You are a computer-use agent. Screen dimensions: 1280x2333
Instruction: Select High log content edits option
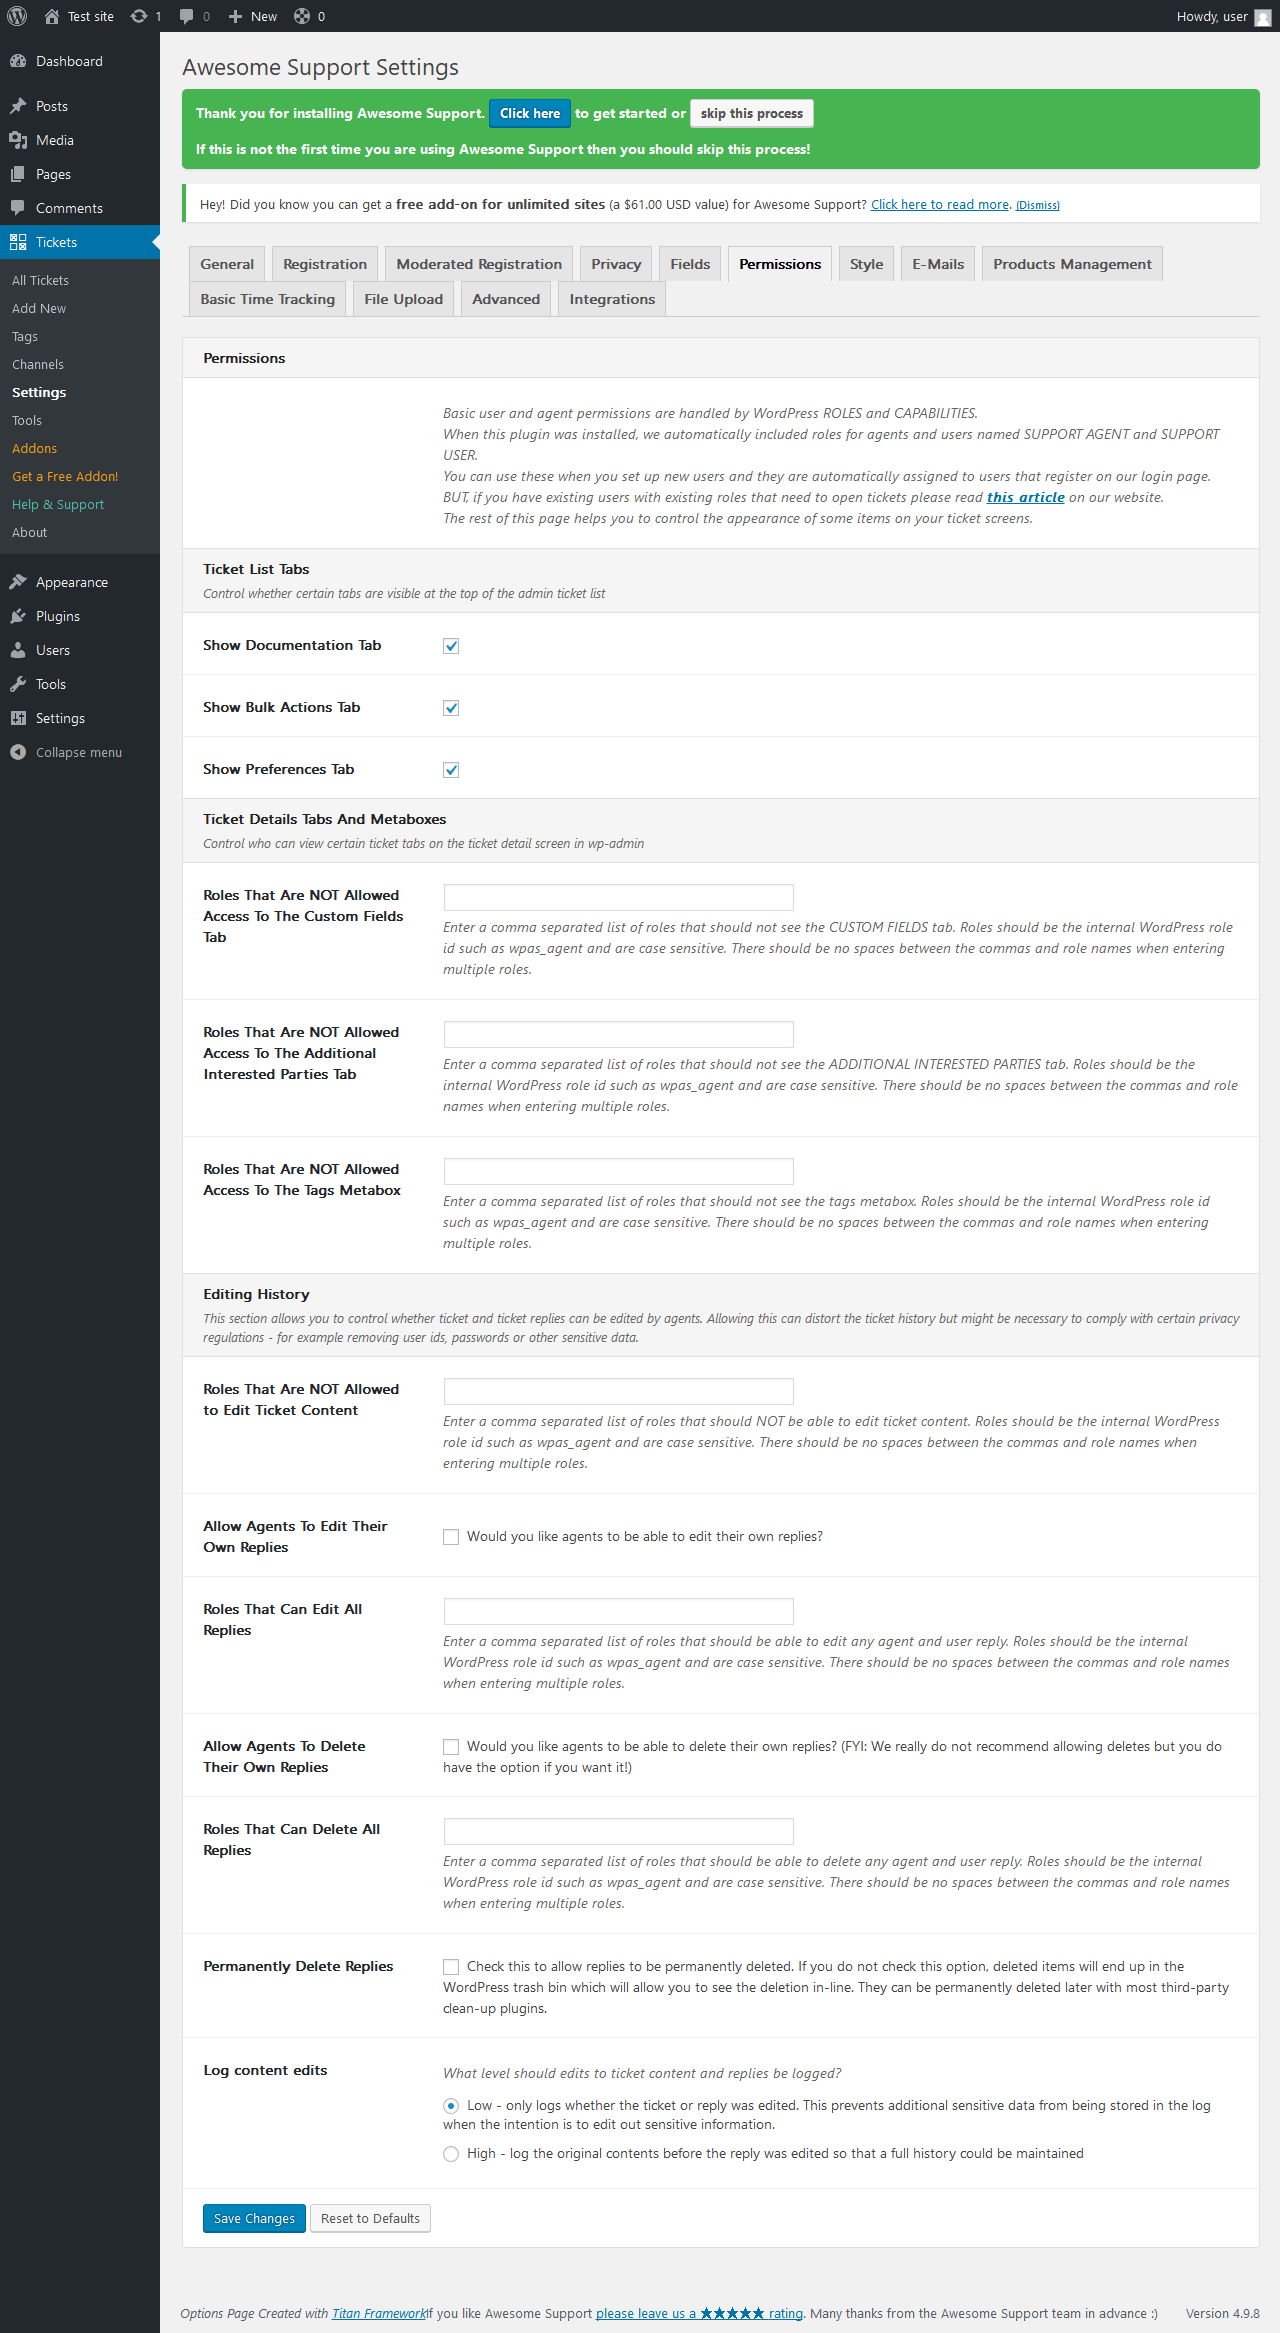click(451, 2154)
